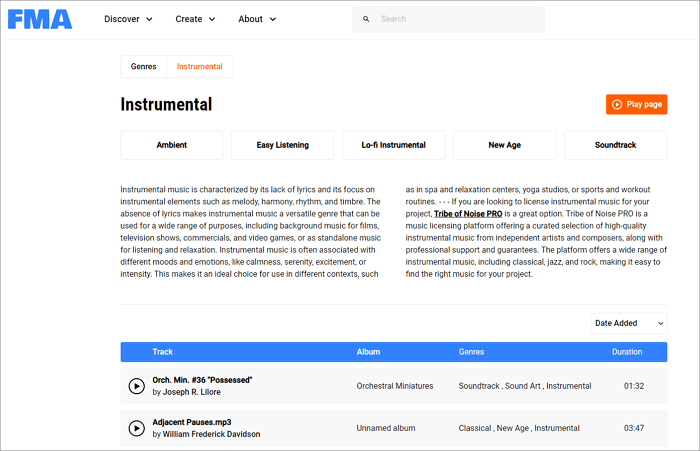Open the Date Added sort dropdown

pos(629,323)
